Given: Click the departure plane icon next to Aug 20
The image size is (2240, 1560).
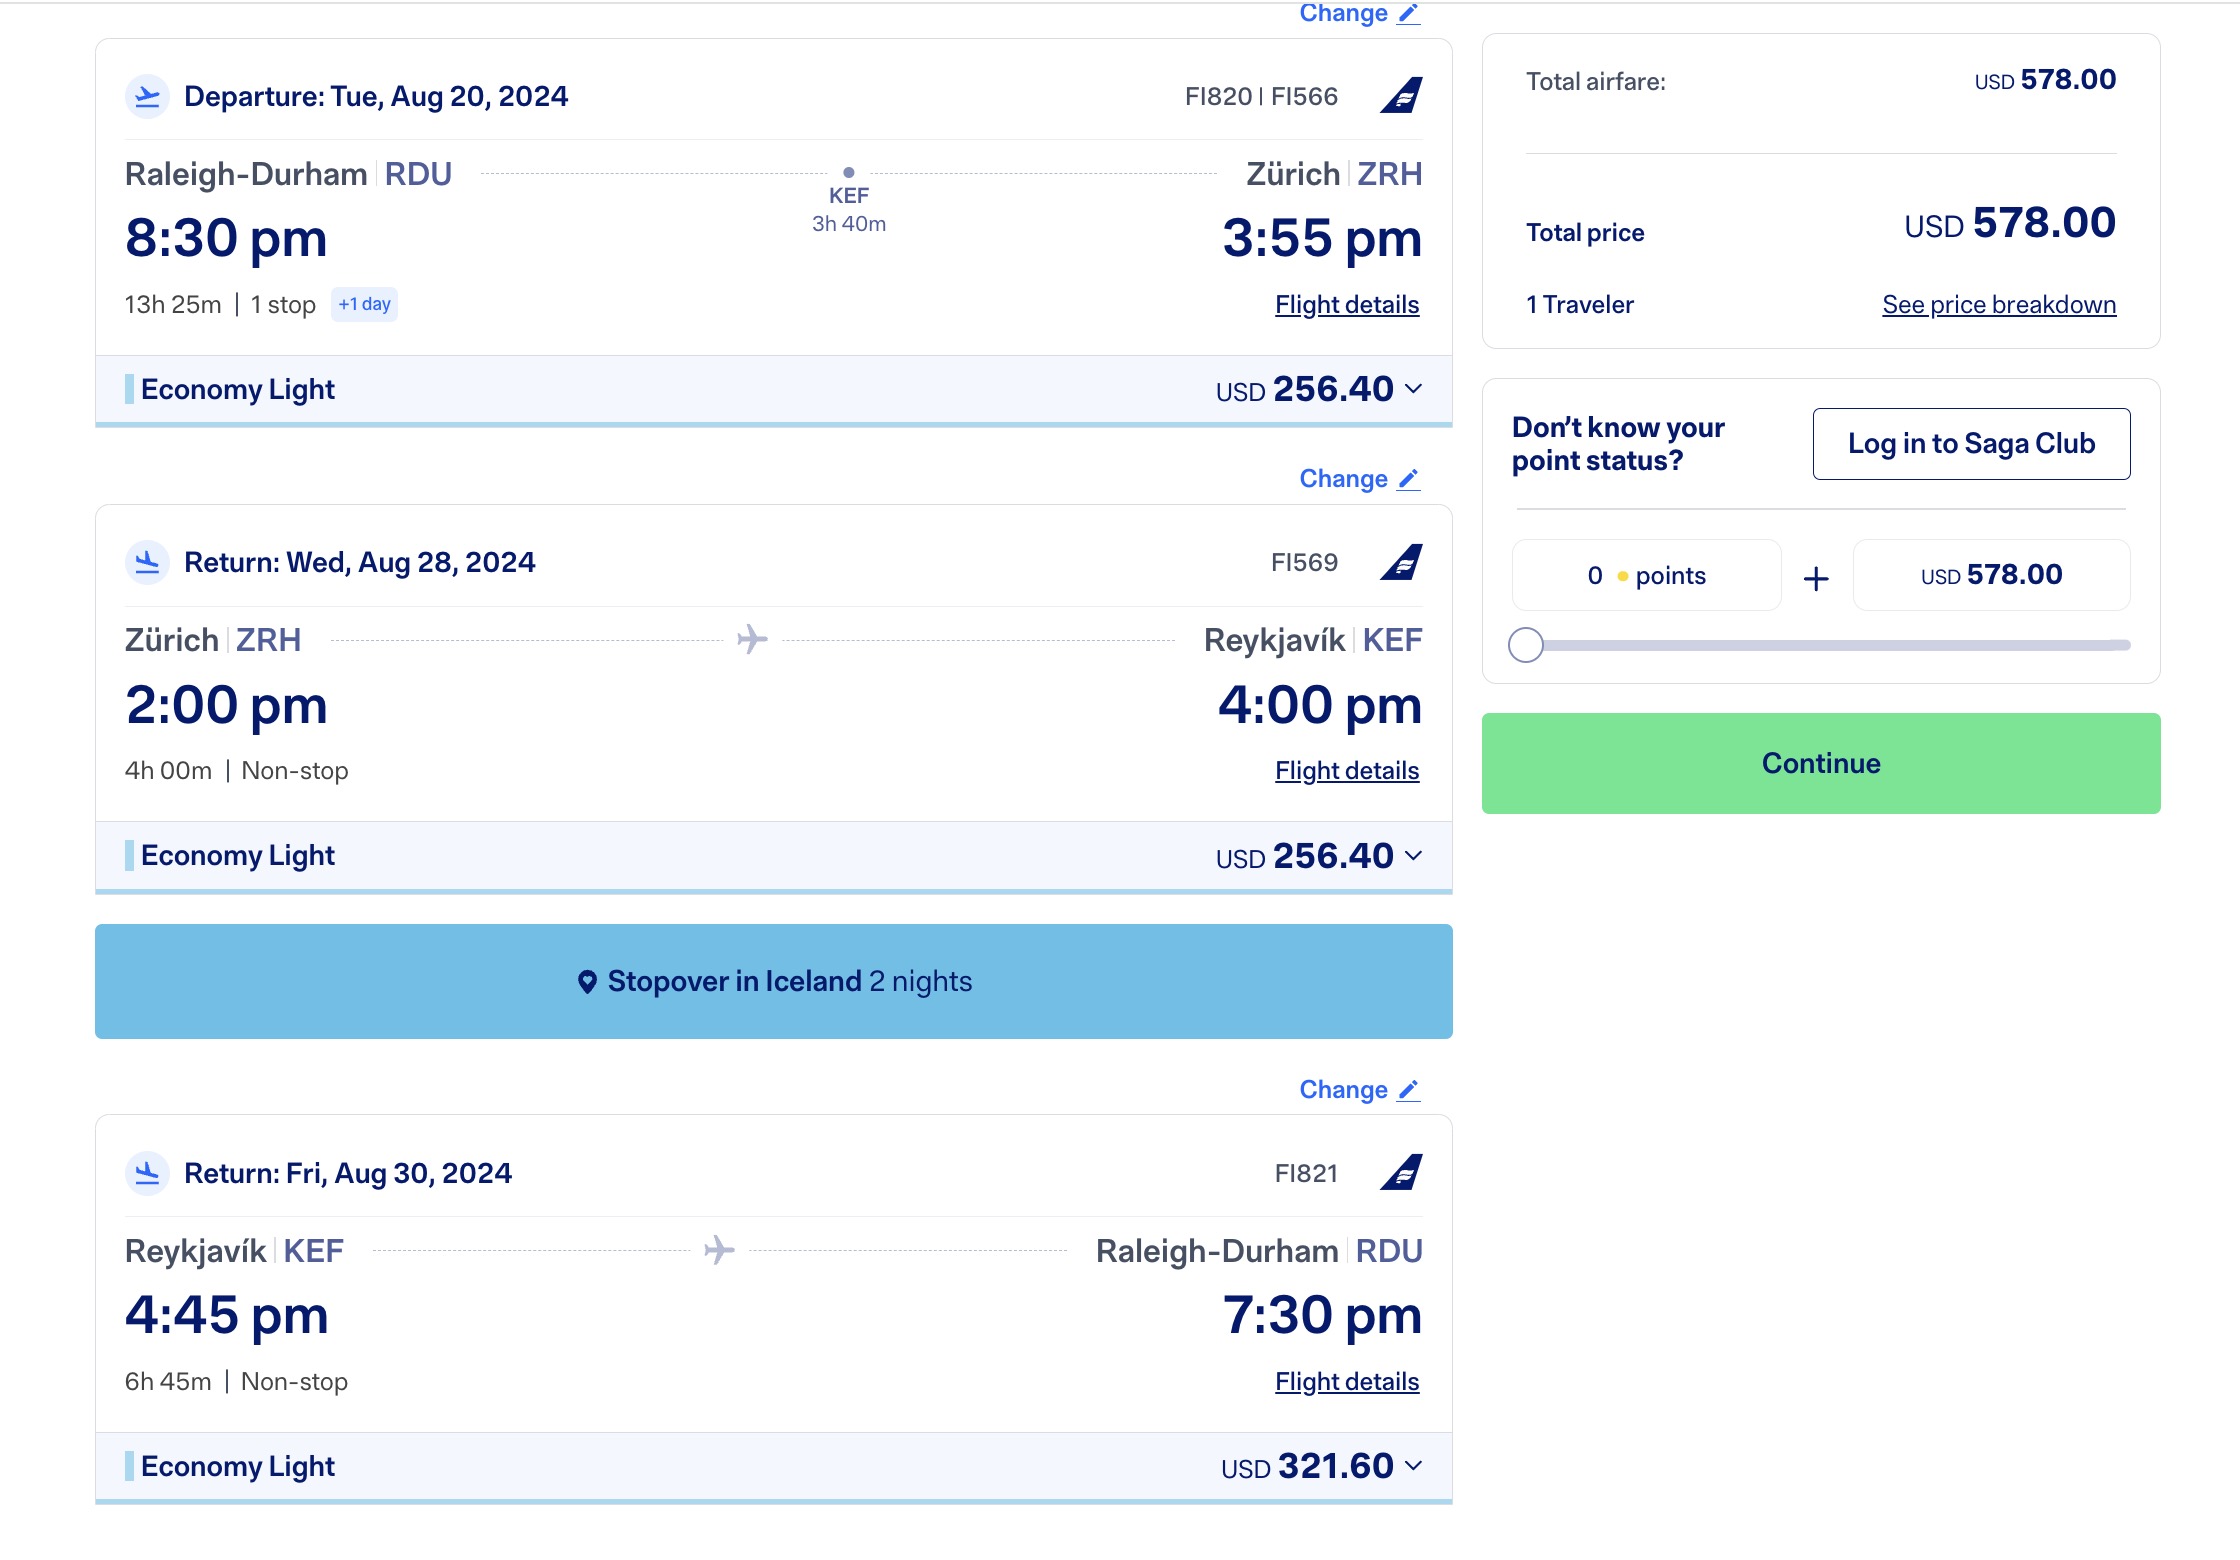Looking at the screenshot, I should pos(147,96).
